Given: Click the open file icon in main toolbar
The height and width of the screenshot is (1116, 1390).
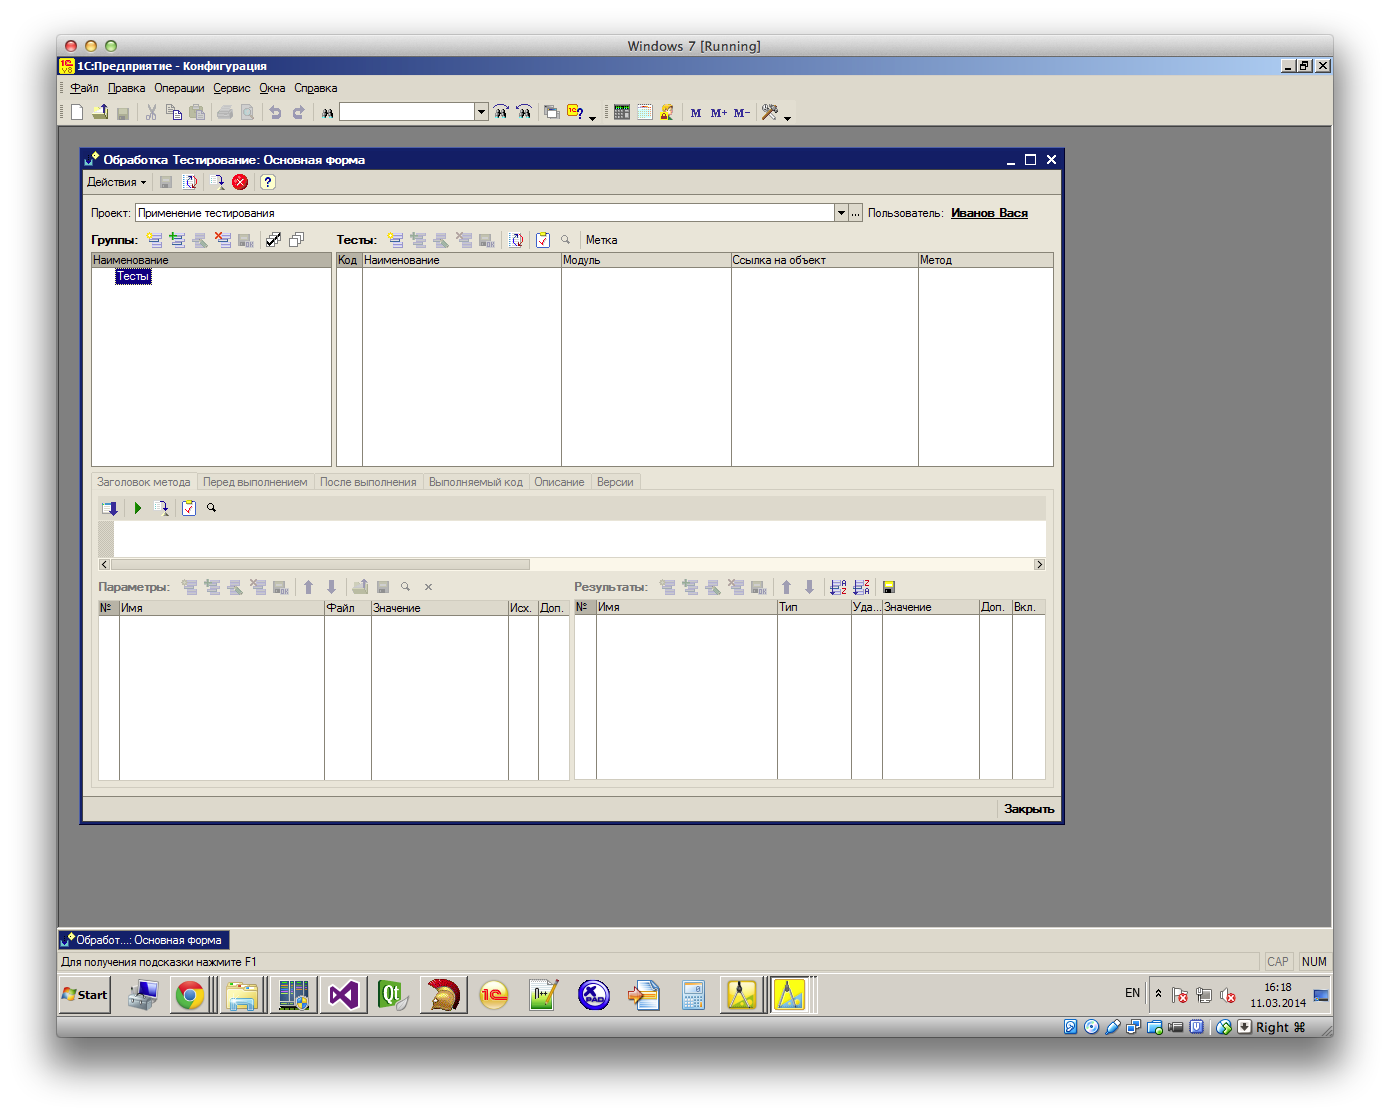Looking at the screenshot, I should click(x=100, y=112).
